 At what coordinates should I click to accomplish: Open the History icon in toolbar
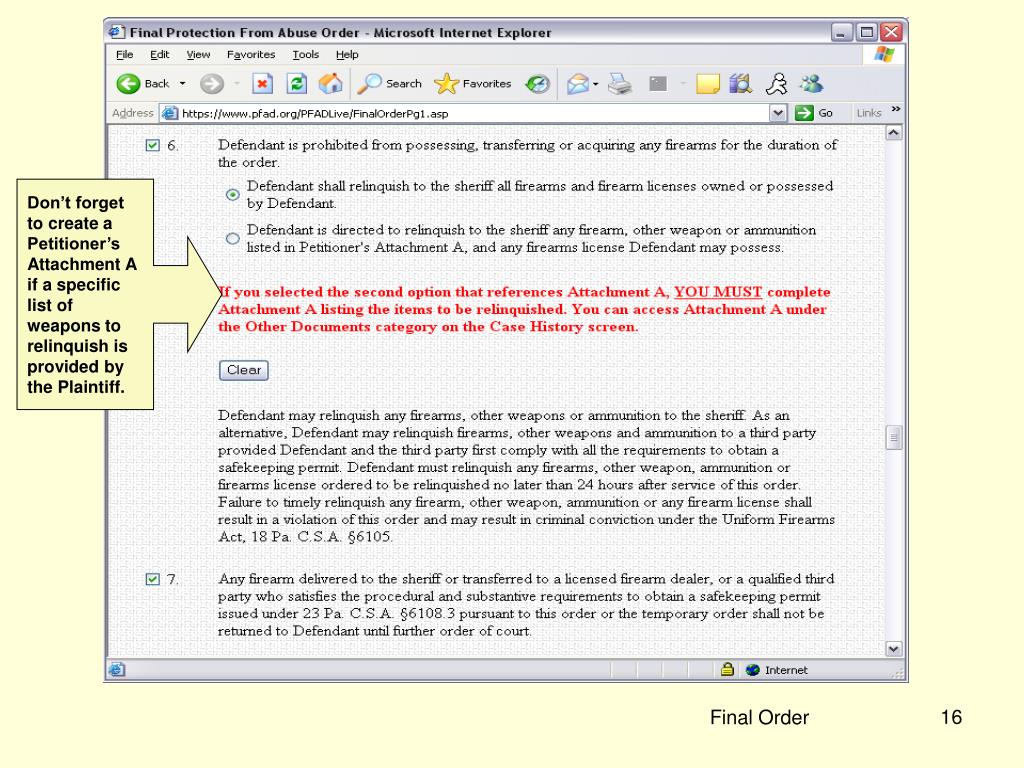click(538, 84)
